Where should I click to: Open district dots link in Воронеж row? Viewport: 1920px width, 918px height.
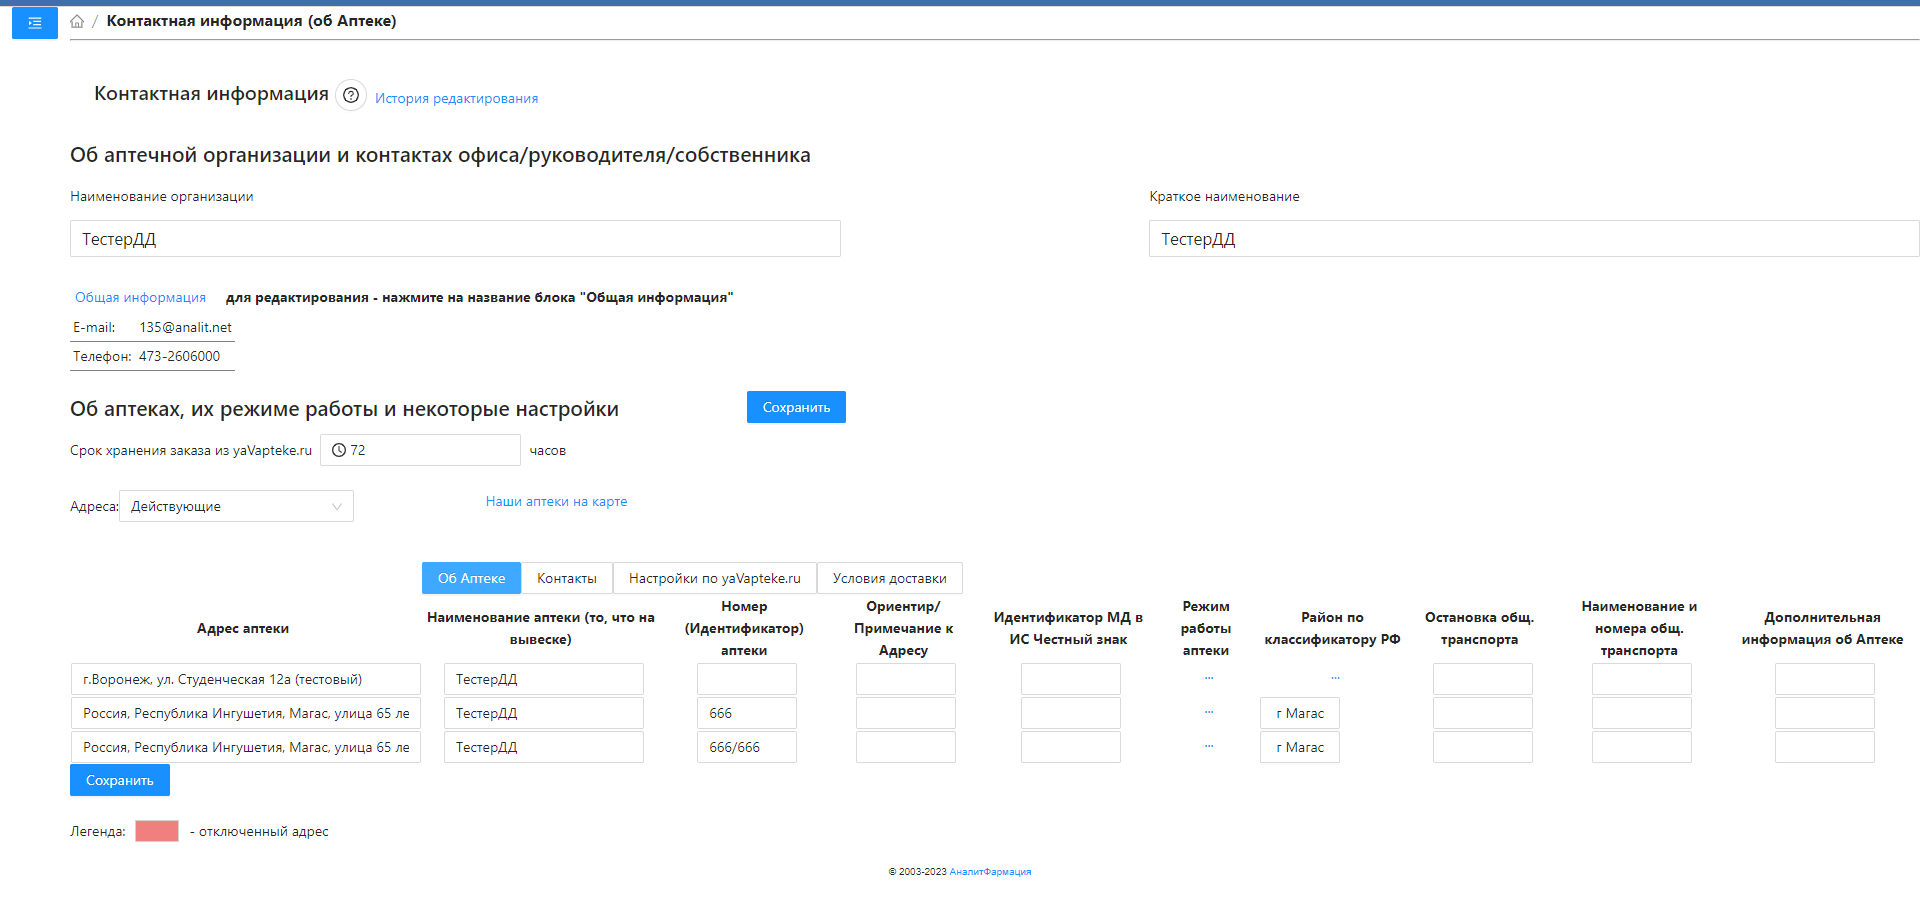(1335, 679)
